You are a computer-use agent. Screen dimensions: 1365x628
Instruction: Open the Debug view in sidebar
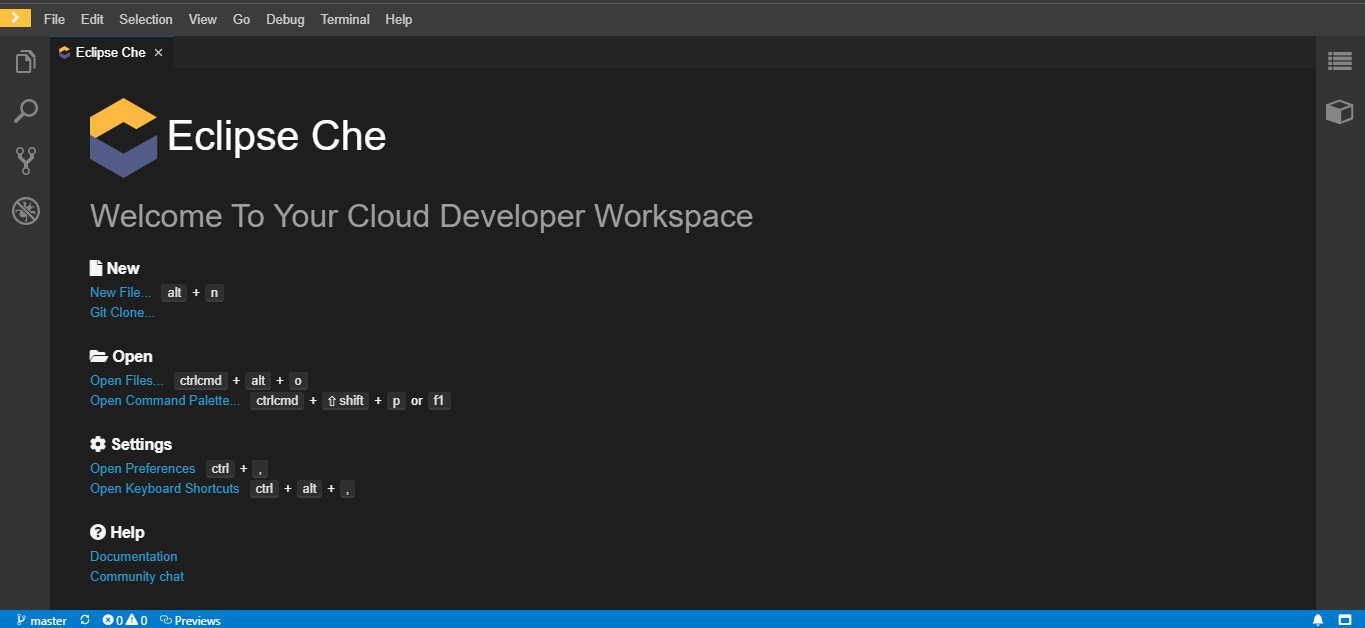[25, 210]
